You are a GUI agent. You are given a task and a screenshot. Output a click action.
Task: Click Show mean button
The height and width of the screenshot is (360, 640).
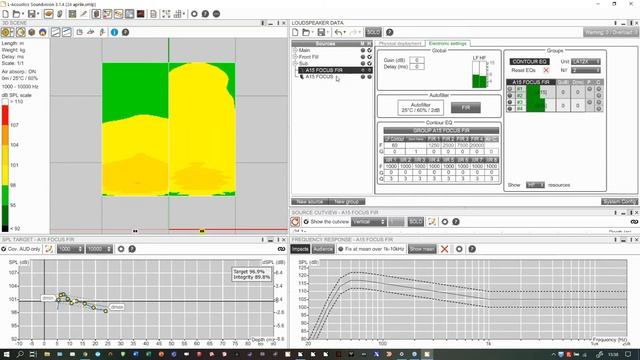[x=422, y=249]
